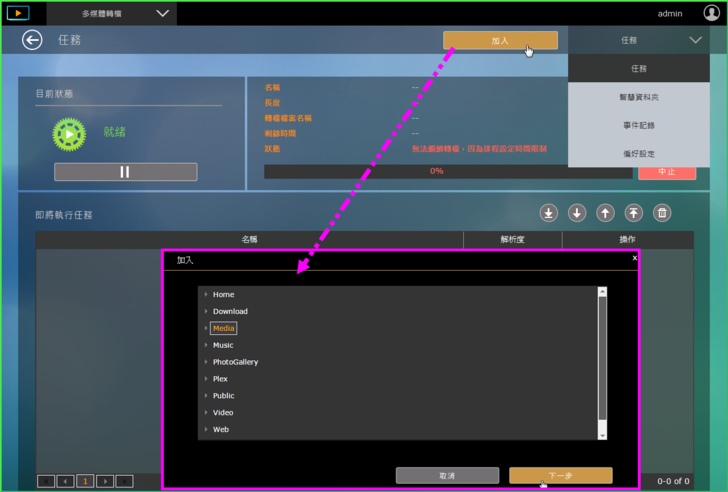728x492 pixels.
Task: Click the media converter app logo icon
Action: pyautogui.click(x=18, y=13)
